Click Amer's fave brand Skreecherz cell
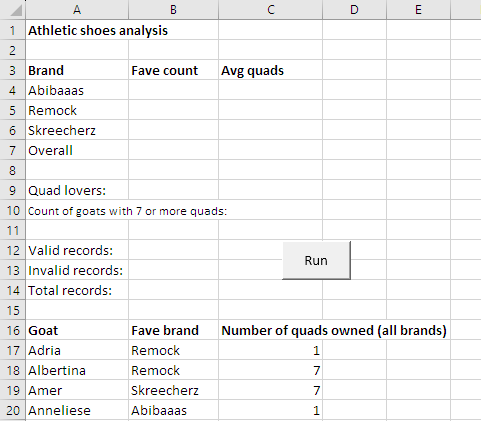This screenshot has width=481, height=421. point(173,390)
